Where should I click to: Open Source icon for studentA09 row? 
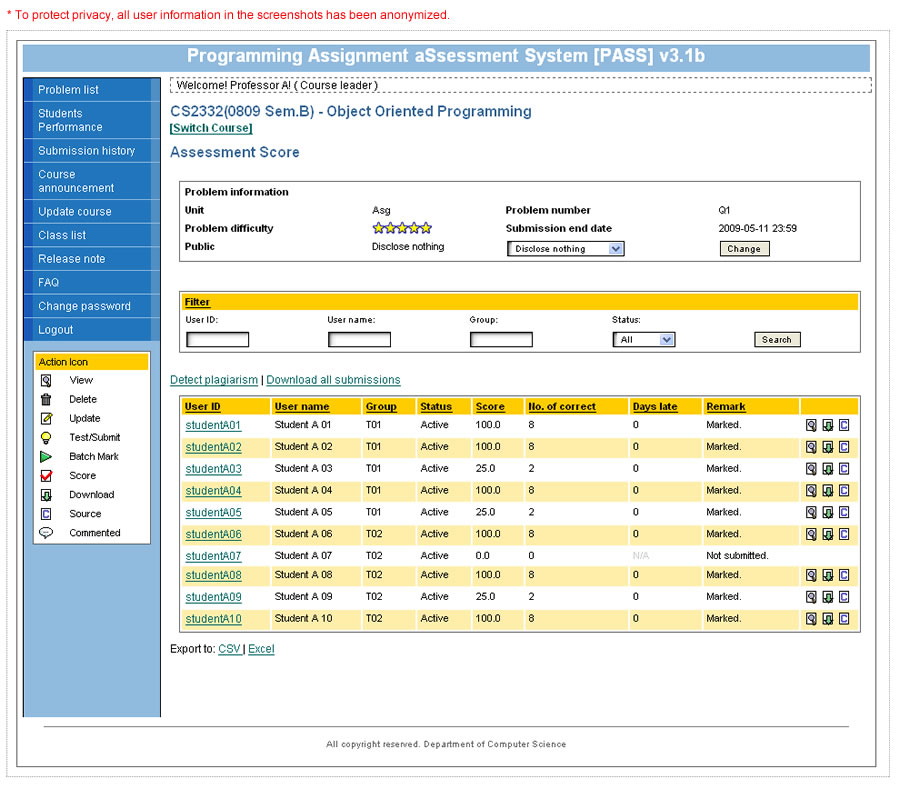pyautogui.click(x=844, y=597)
